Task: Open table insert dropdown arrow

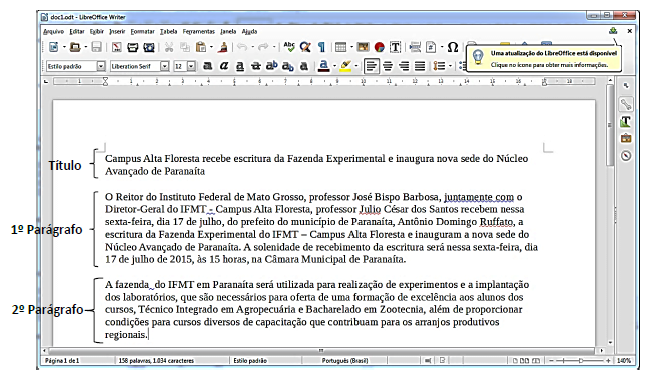Action: 351,47
